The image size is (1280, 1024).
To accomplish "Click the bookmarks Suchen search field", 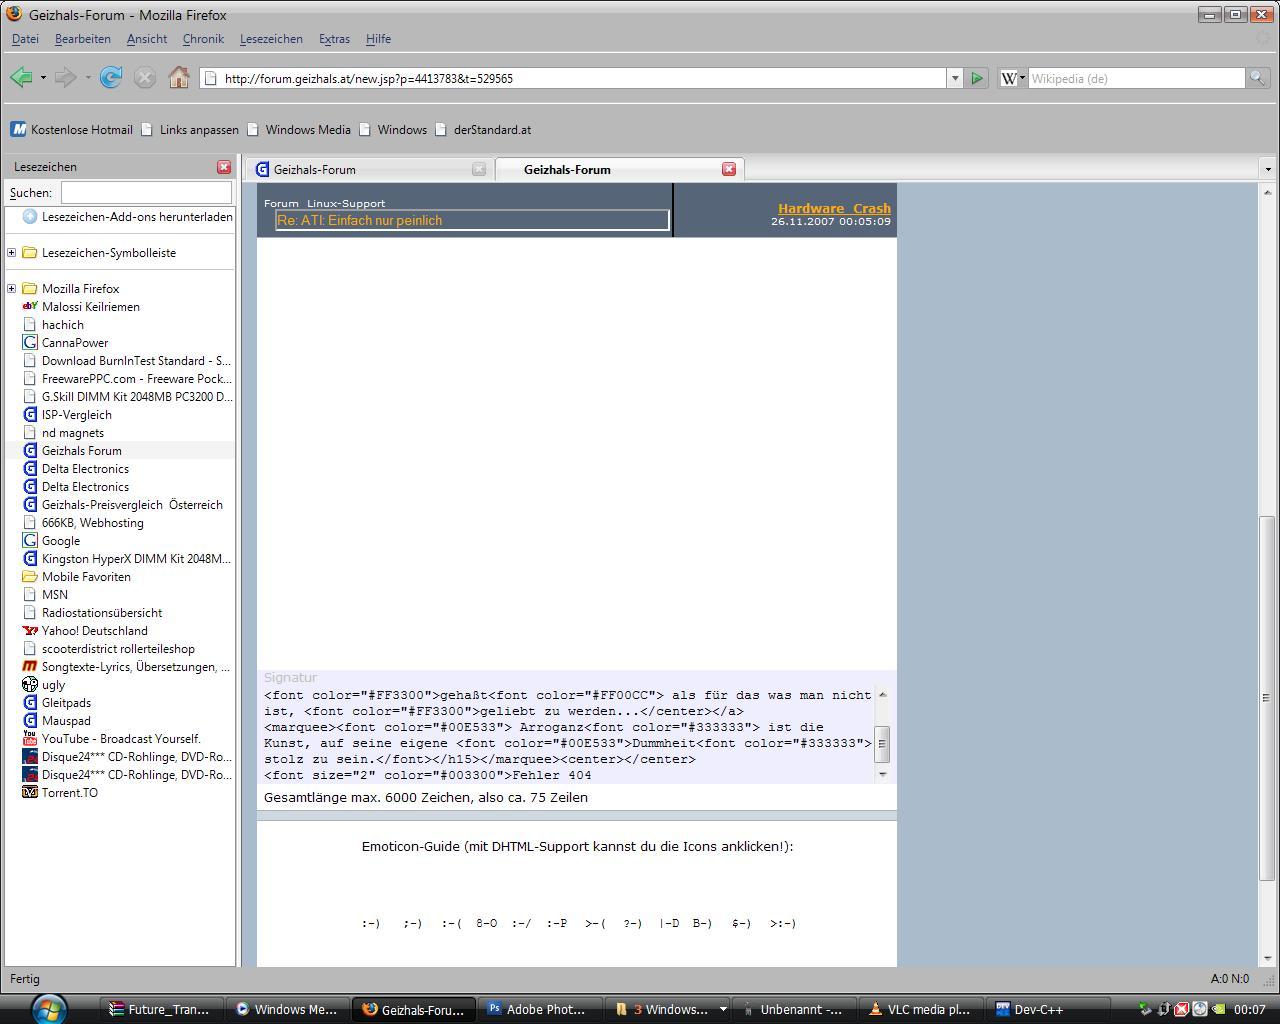I will [146, 192].
